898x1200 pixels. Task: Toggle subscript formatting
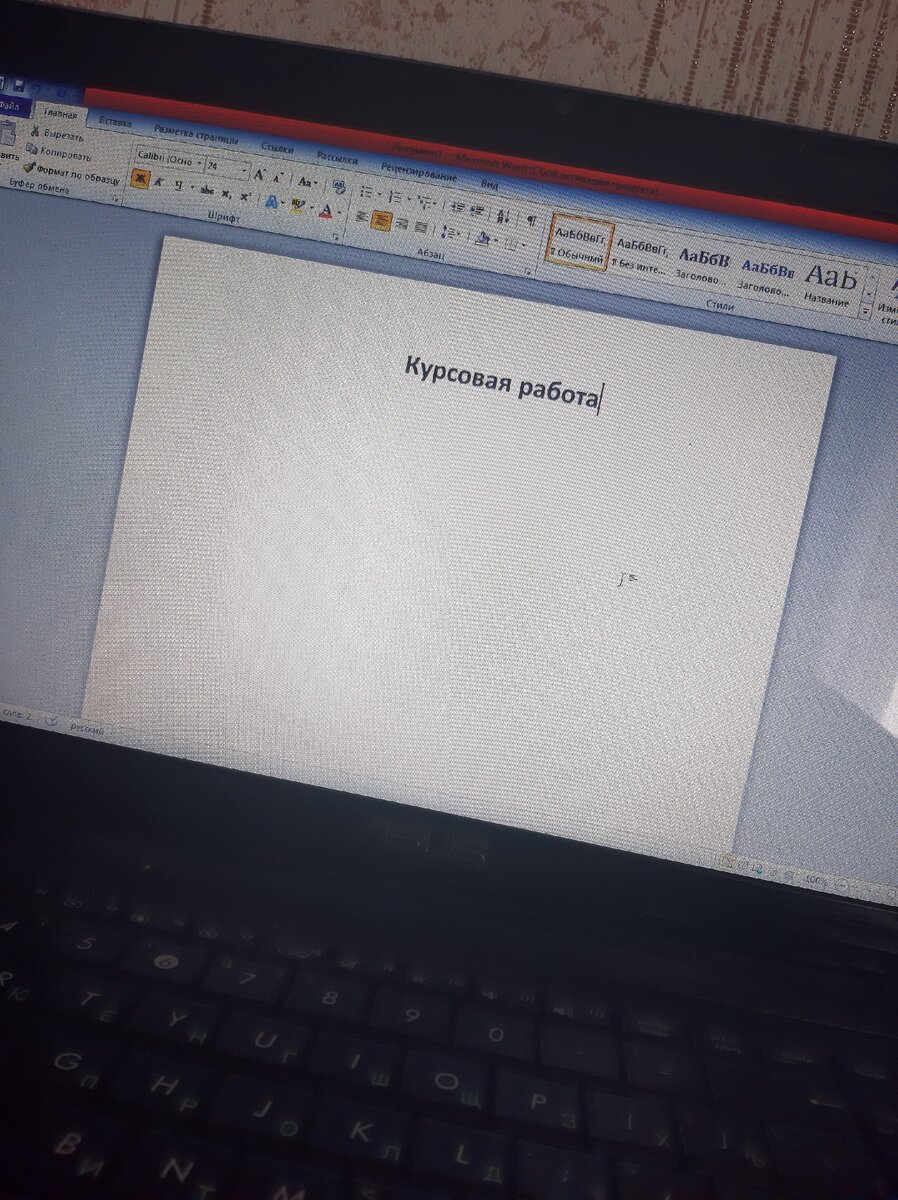click(227, 194)
